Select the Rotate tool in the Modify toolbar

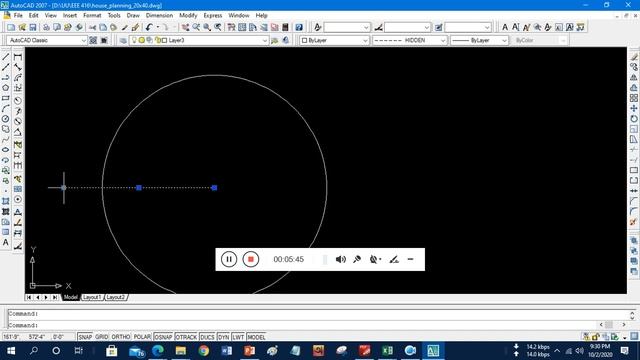click(x=633, y=119)
